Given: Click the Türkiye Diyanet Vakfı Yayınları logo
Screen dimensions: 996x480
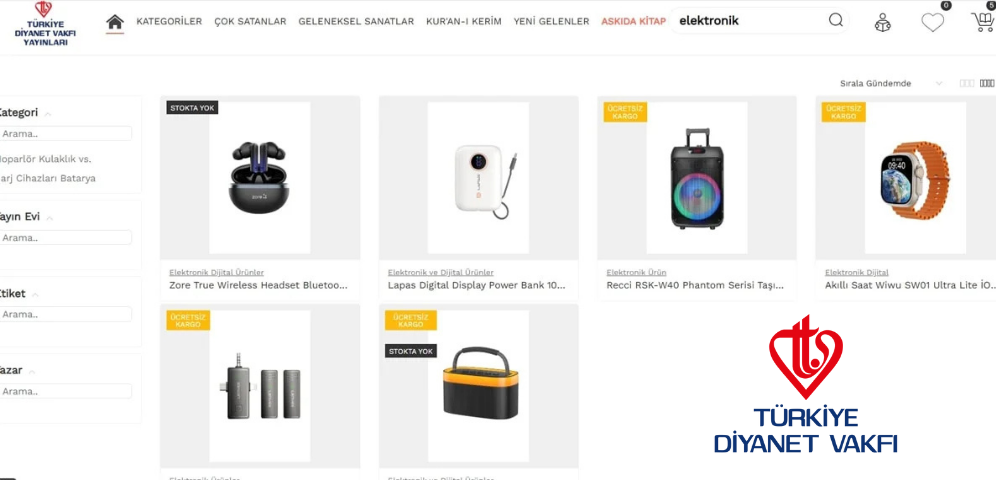Looking at the screenshot, I should [x=41, y=24].
